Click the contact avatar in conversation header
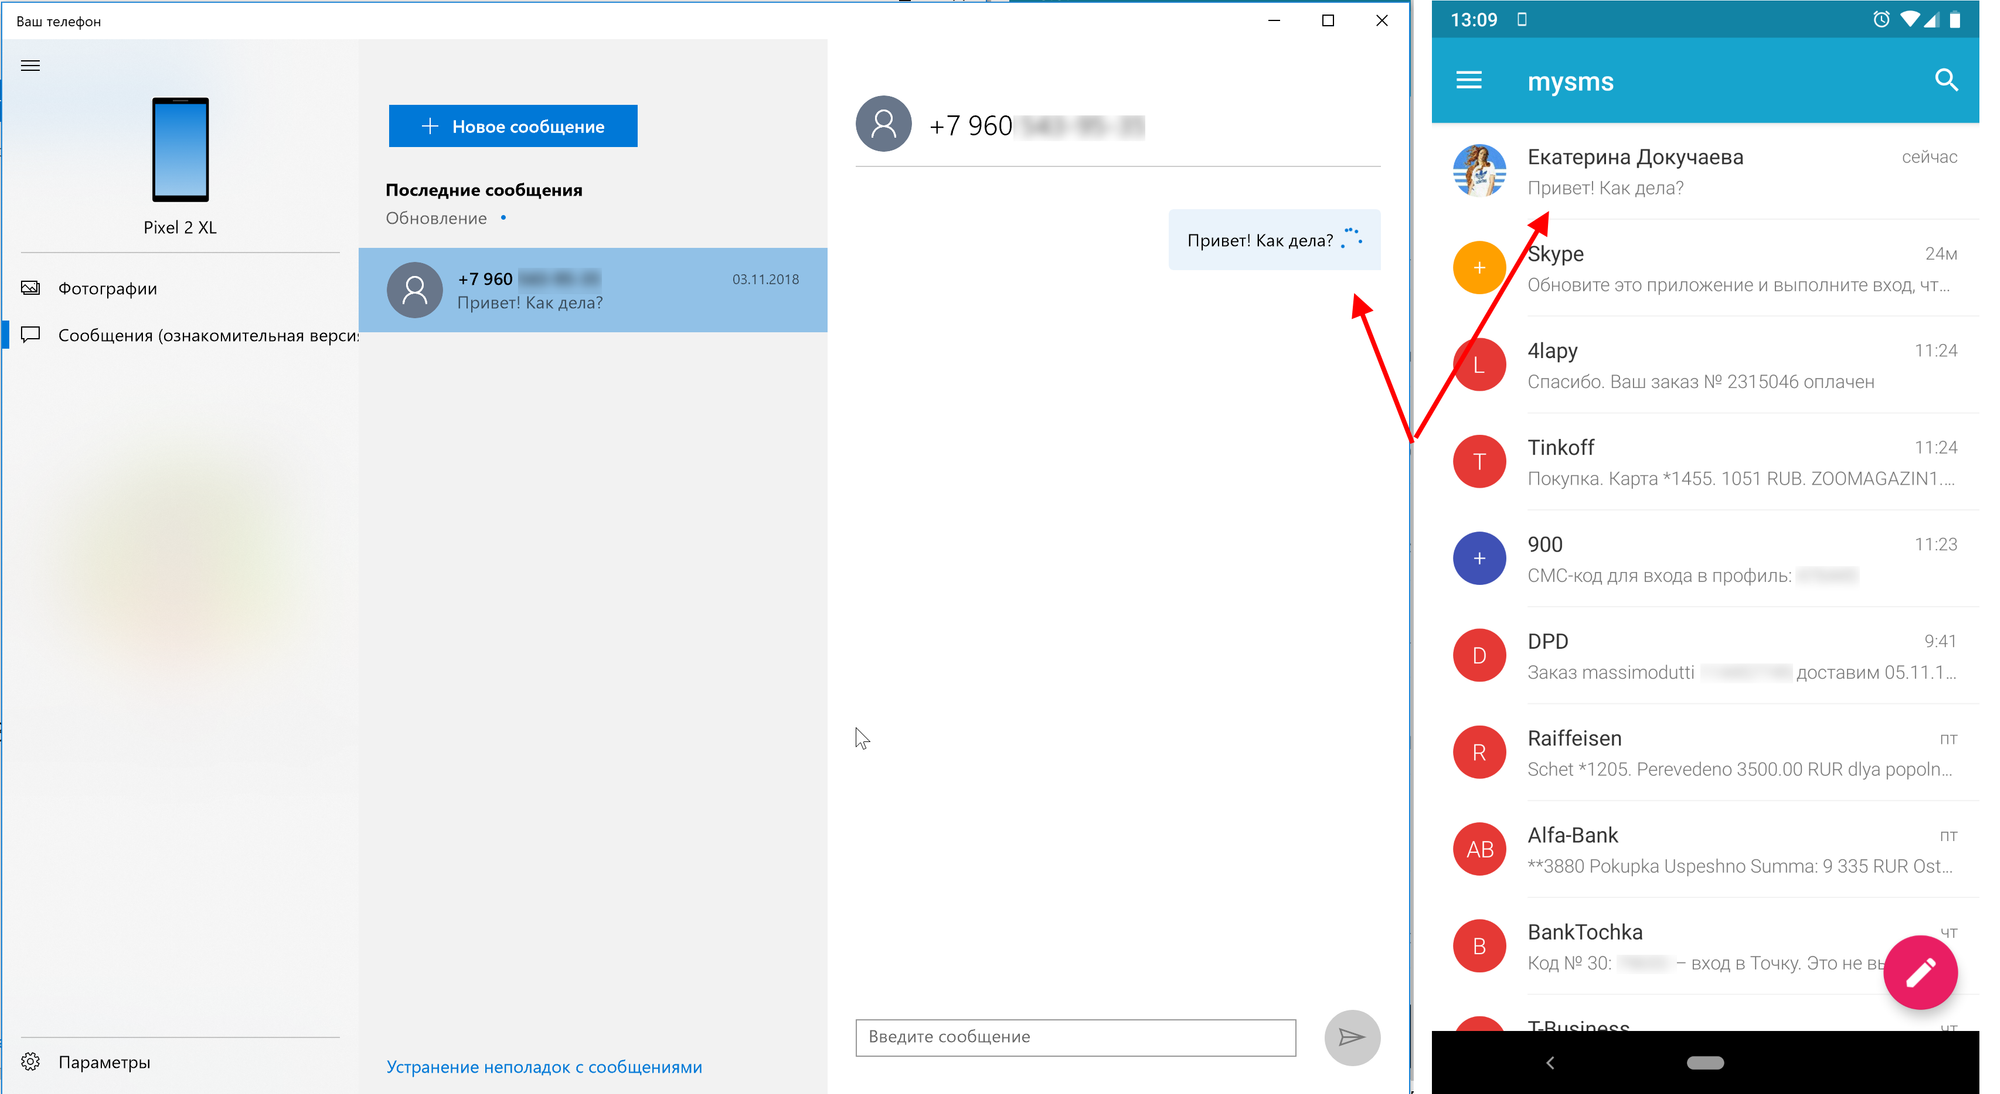This screenshot has height=1094, width=2000. (x=883, y=124)
